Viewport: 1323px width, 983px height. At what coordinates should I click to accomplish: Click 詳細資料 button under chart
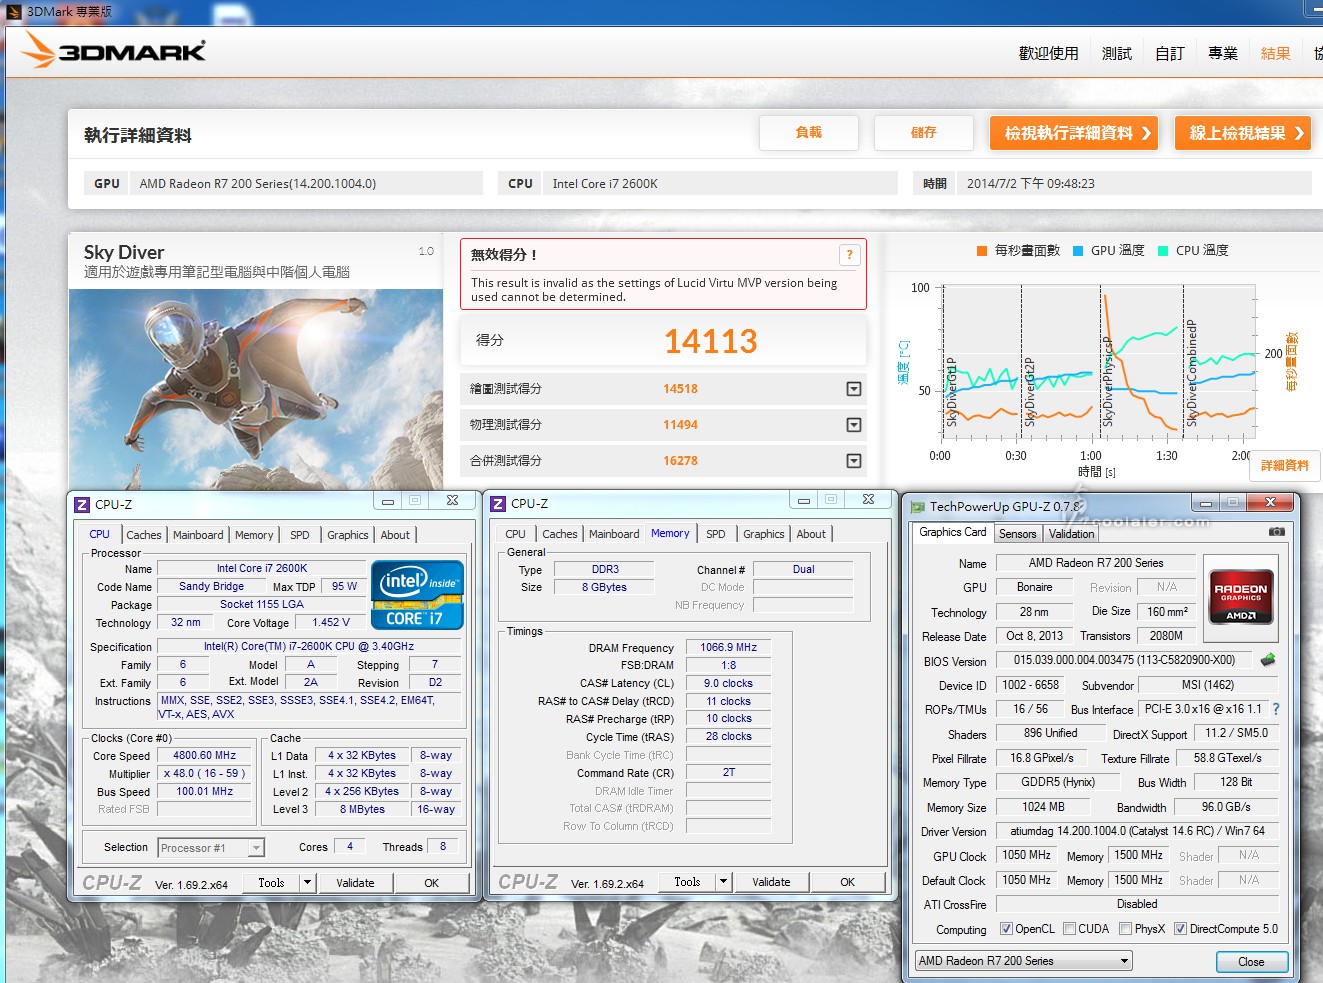tap(1285, 465)
